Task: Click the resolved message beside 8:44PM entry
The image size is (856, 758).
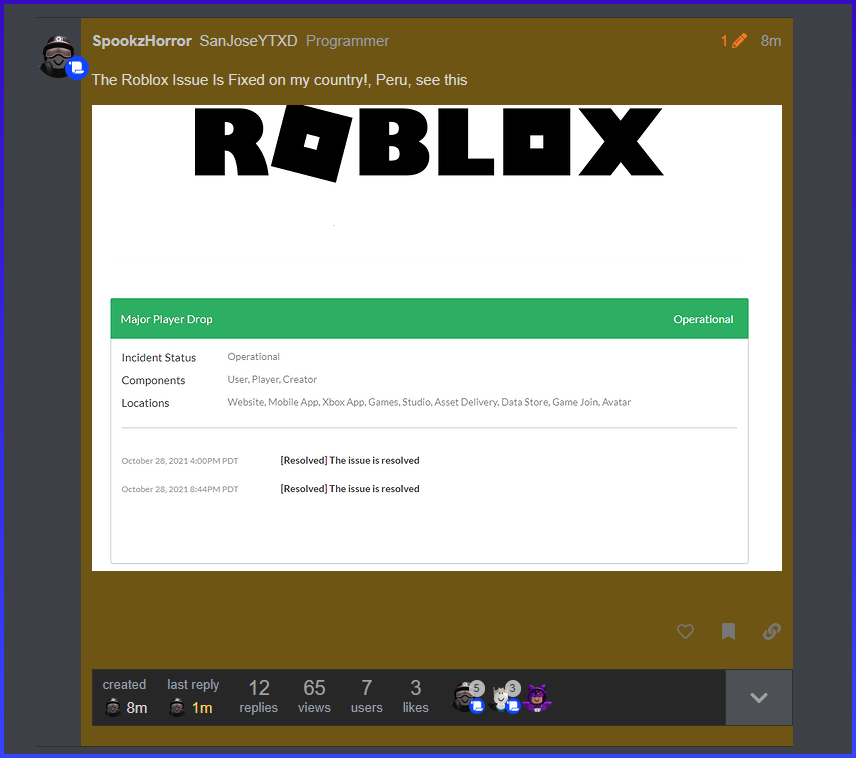Action: point(350,489)
